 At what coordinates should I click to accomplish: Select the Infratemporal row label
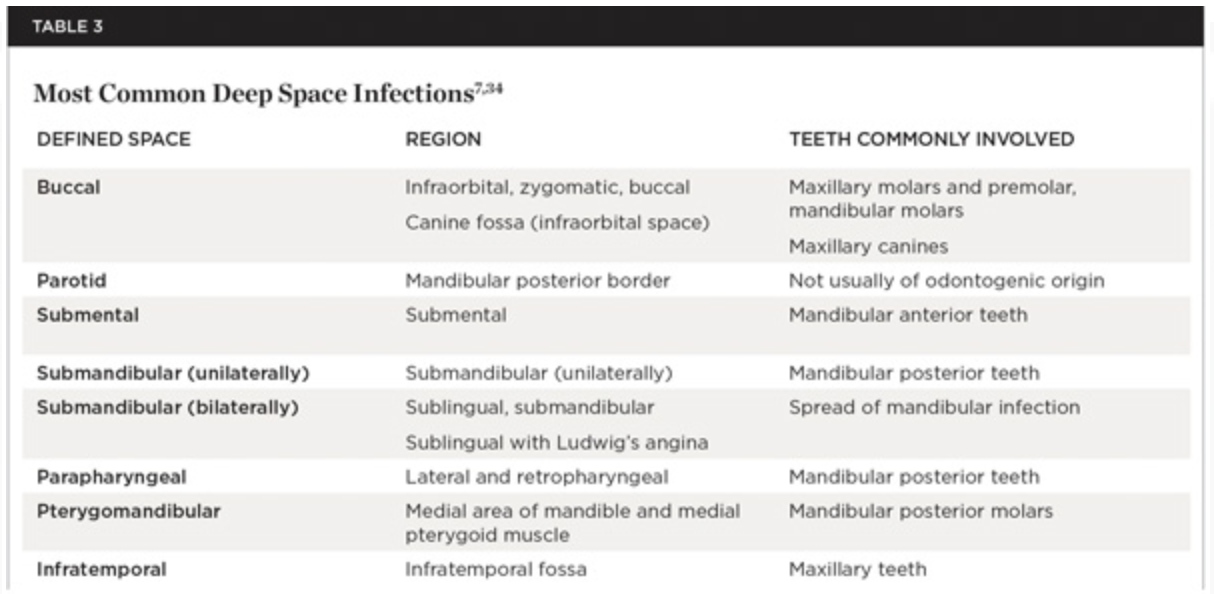pos(102,570)
